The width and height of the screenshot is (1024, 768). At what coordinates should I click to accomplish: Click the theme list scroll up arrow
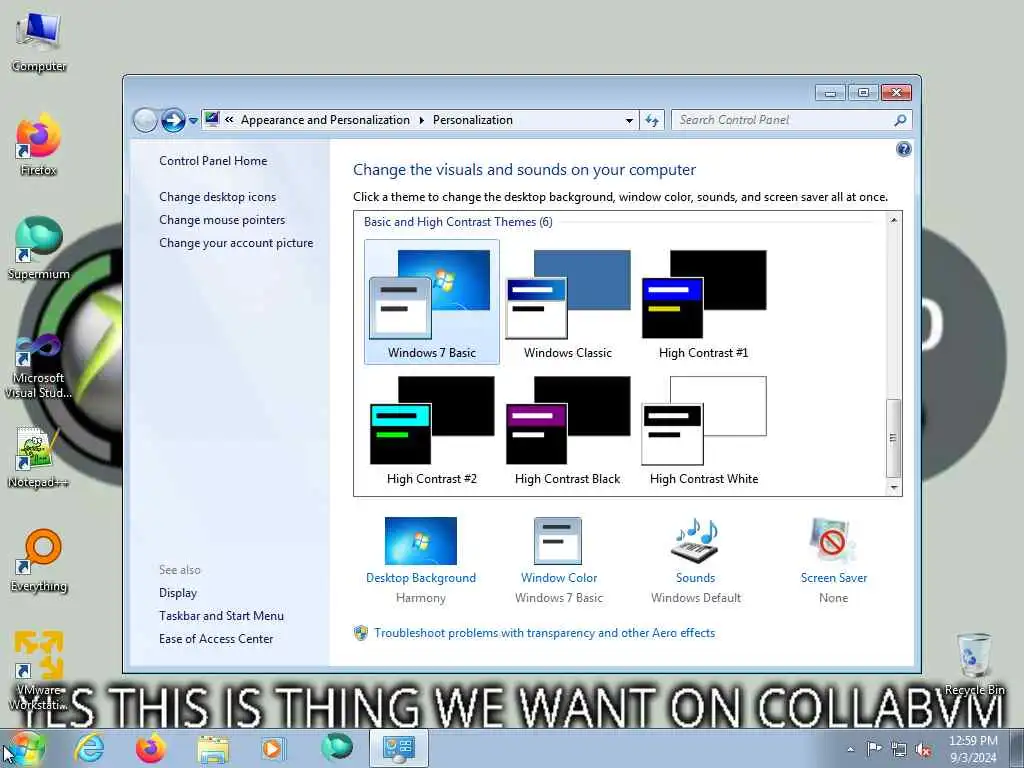coord(893,221)
